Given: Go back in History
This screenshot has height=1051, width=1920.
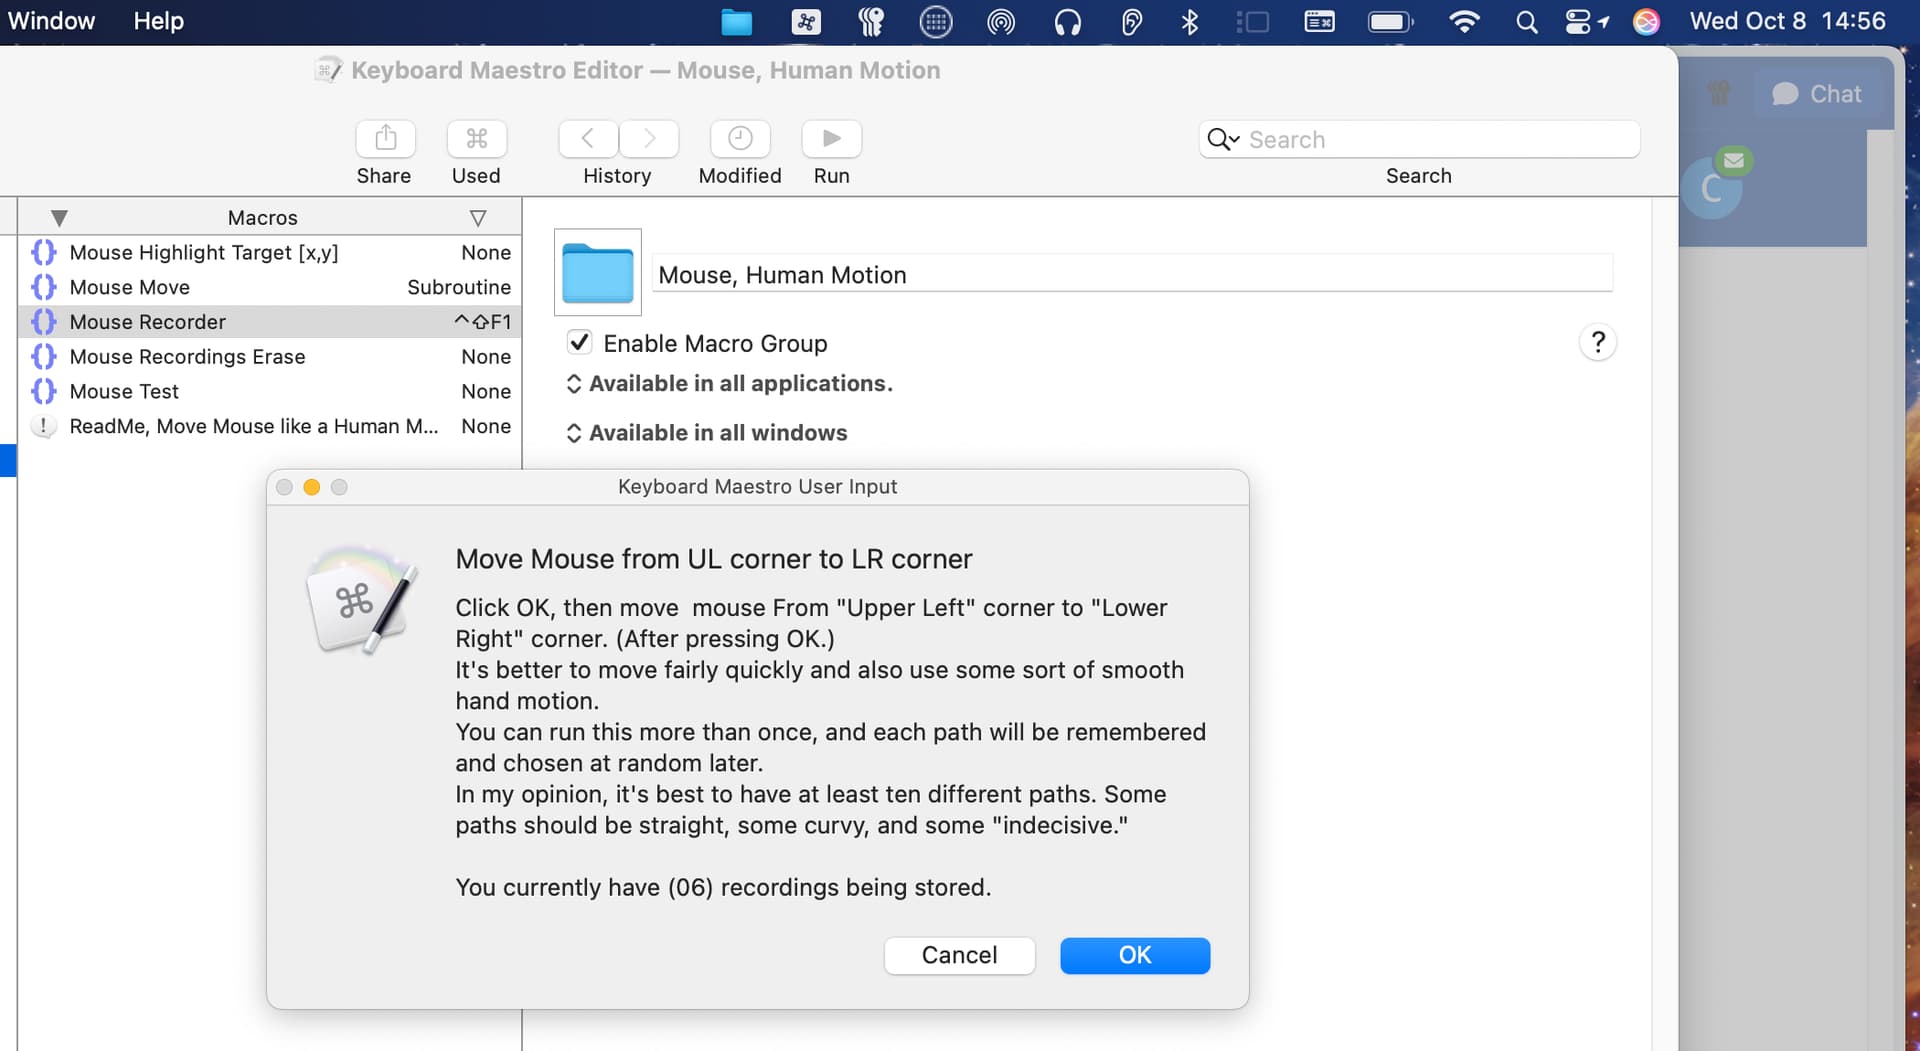Looking at the screenshot, I should click(588, 139).
